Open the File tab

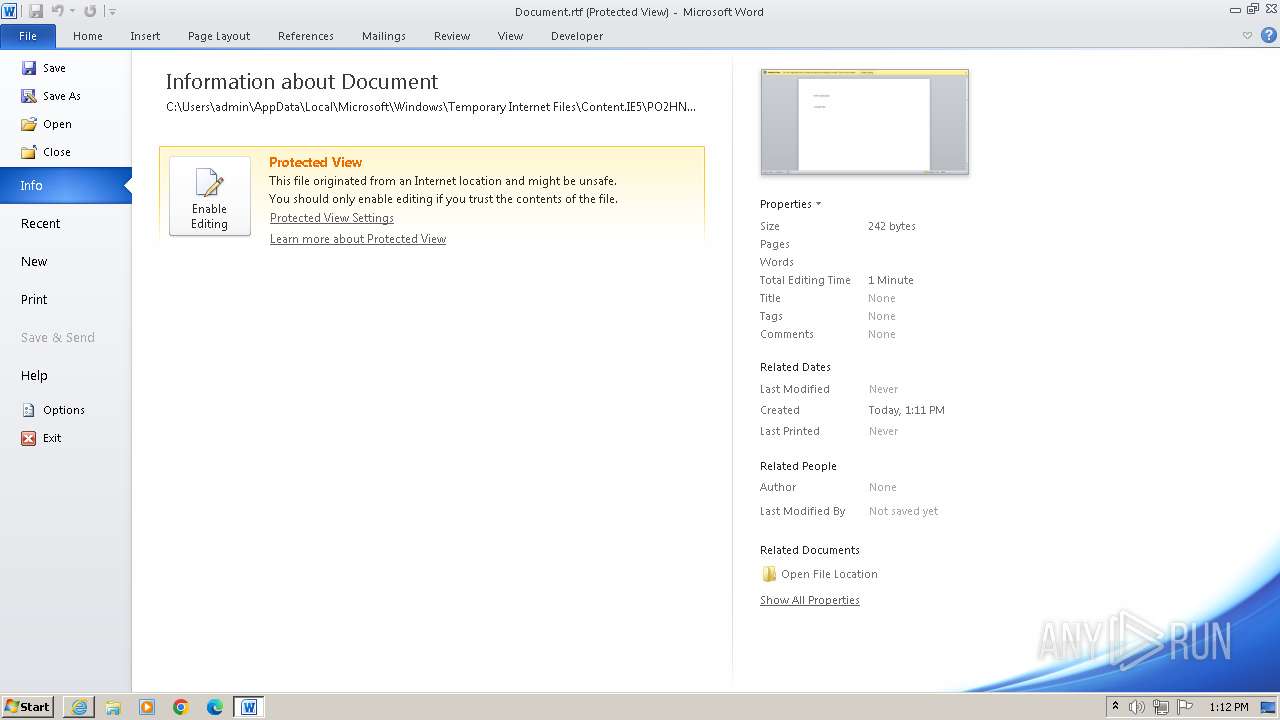[28, 36]
